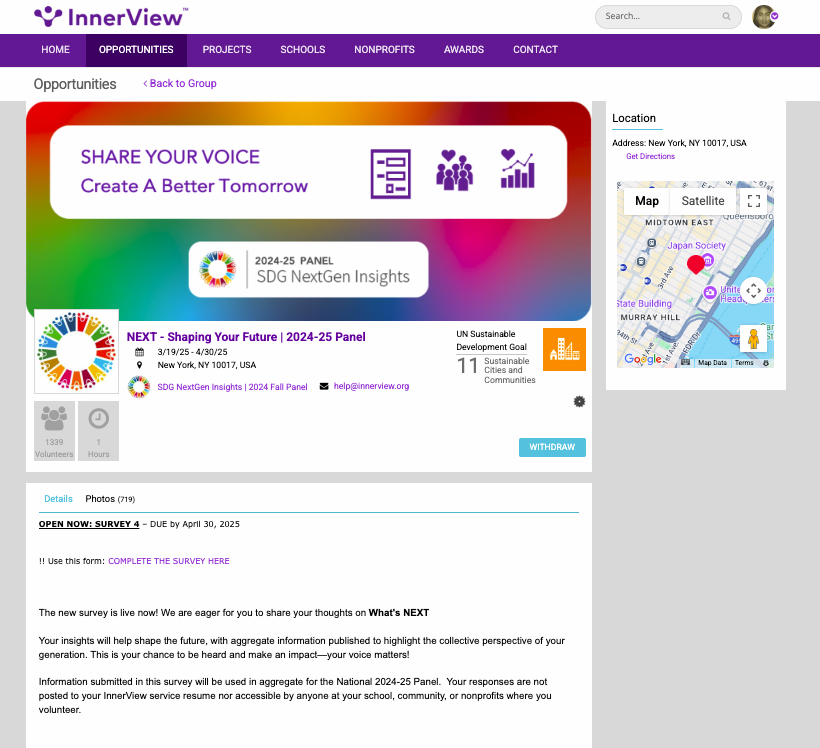820x748 pixels.
Task: Open NEXT - Shaping Your Future title
Action: point(246,337)
